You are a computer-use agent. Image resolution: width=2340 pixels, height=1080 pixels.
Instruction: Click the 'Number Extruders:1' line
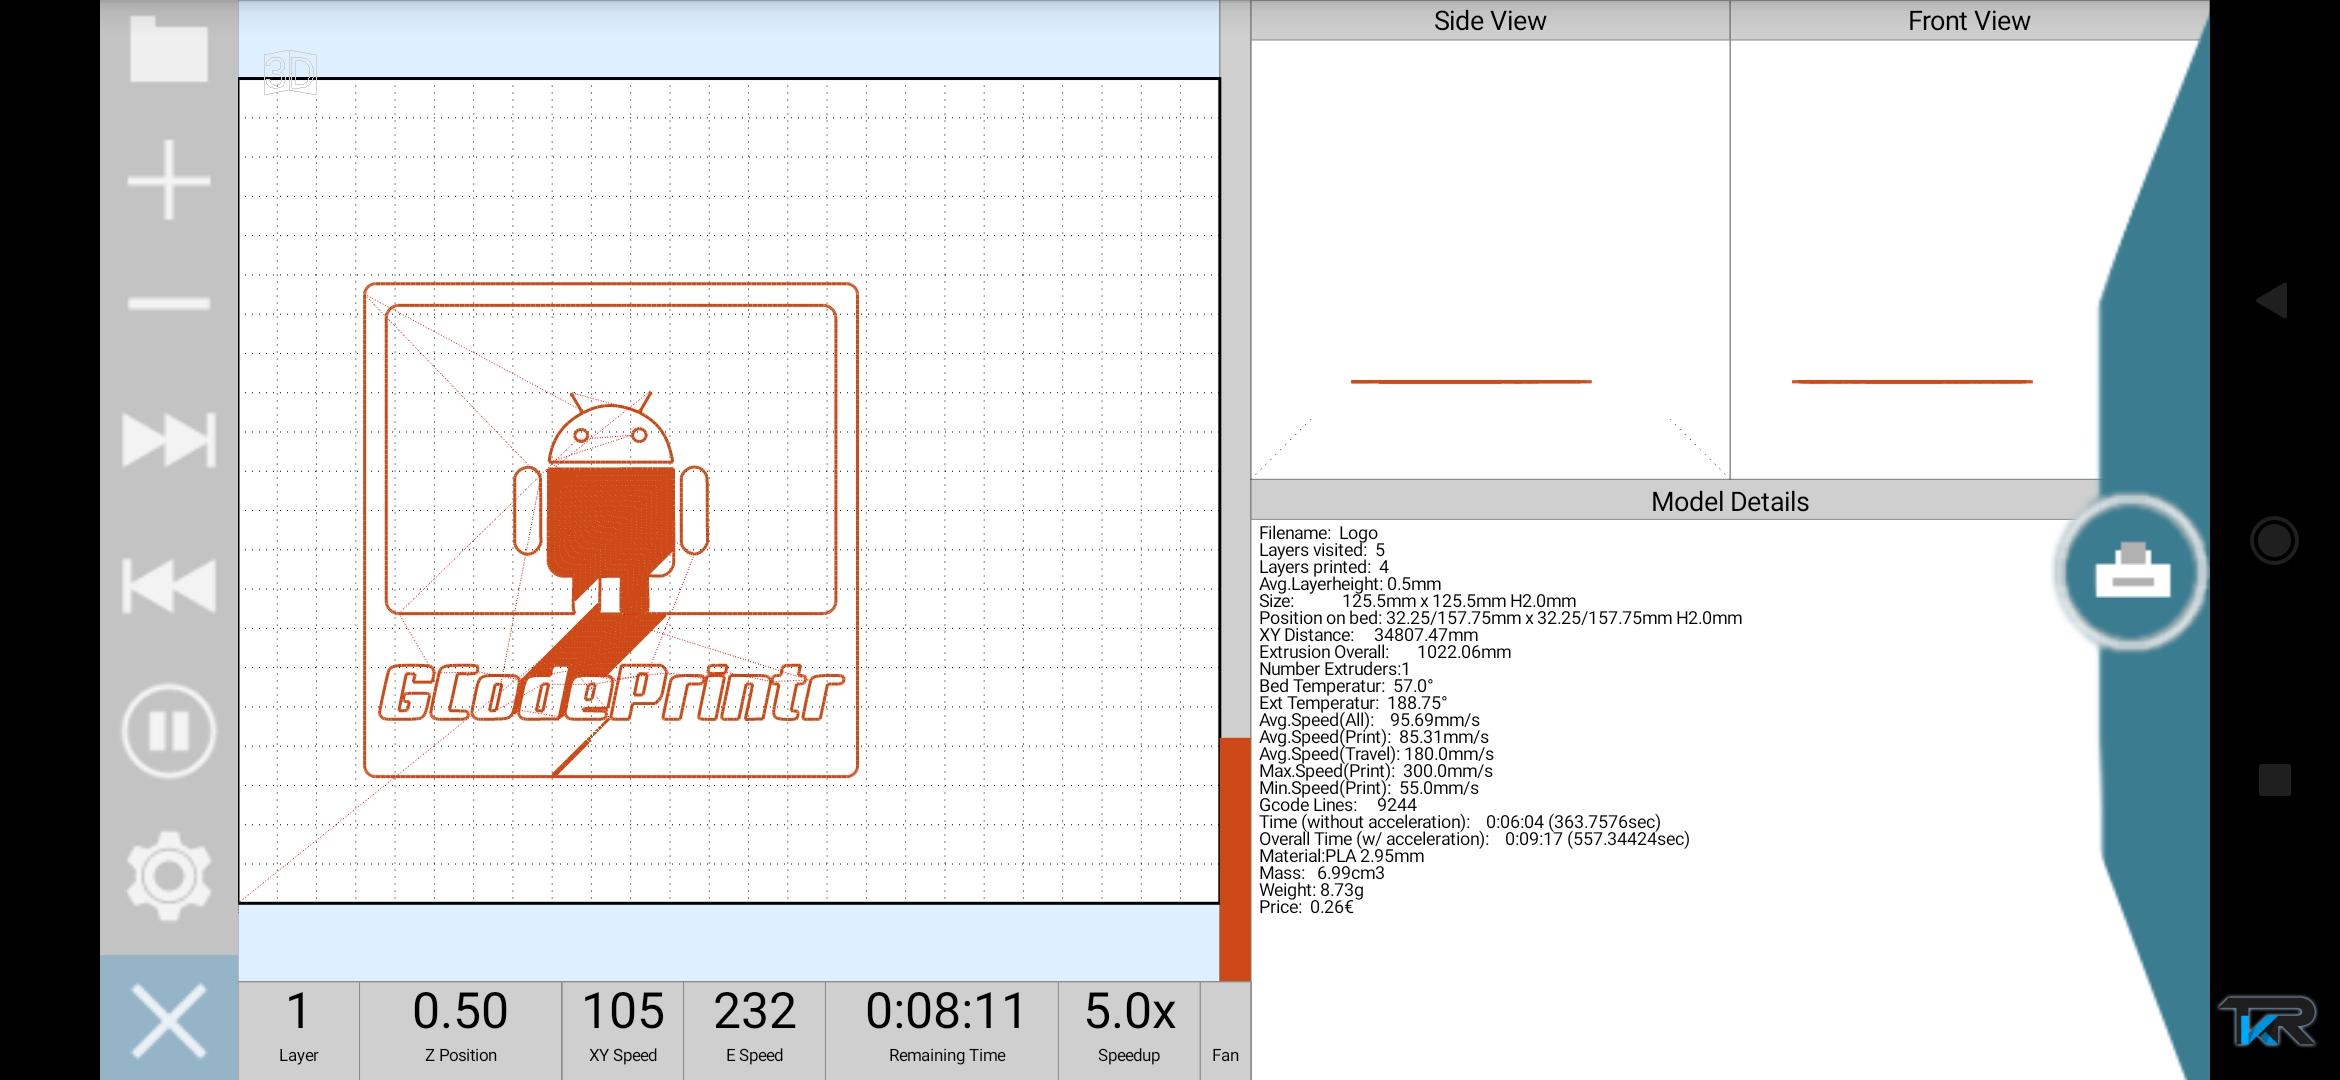click(1334, 669)
